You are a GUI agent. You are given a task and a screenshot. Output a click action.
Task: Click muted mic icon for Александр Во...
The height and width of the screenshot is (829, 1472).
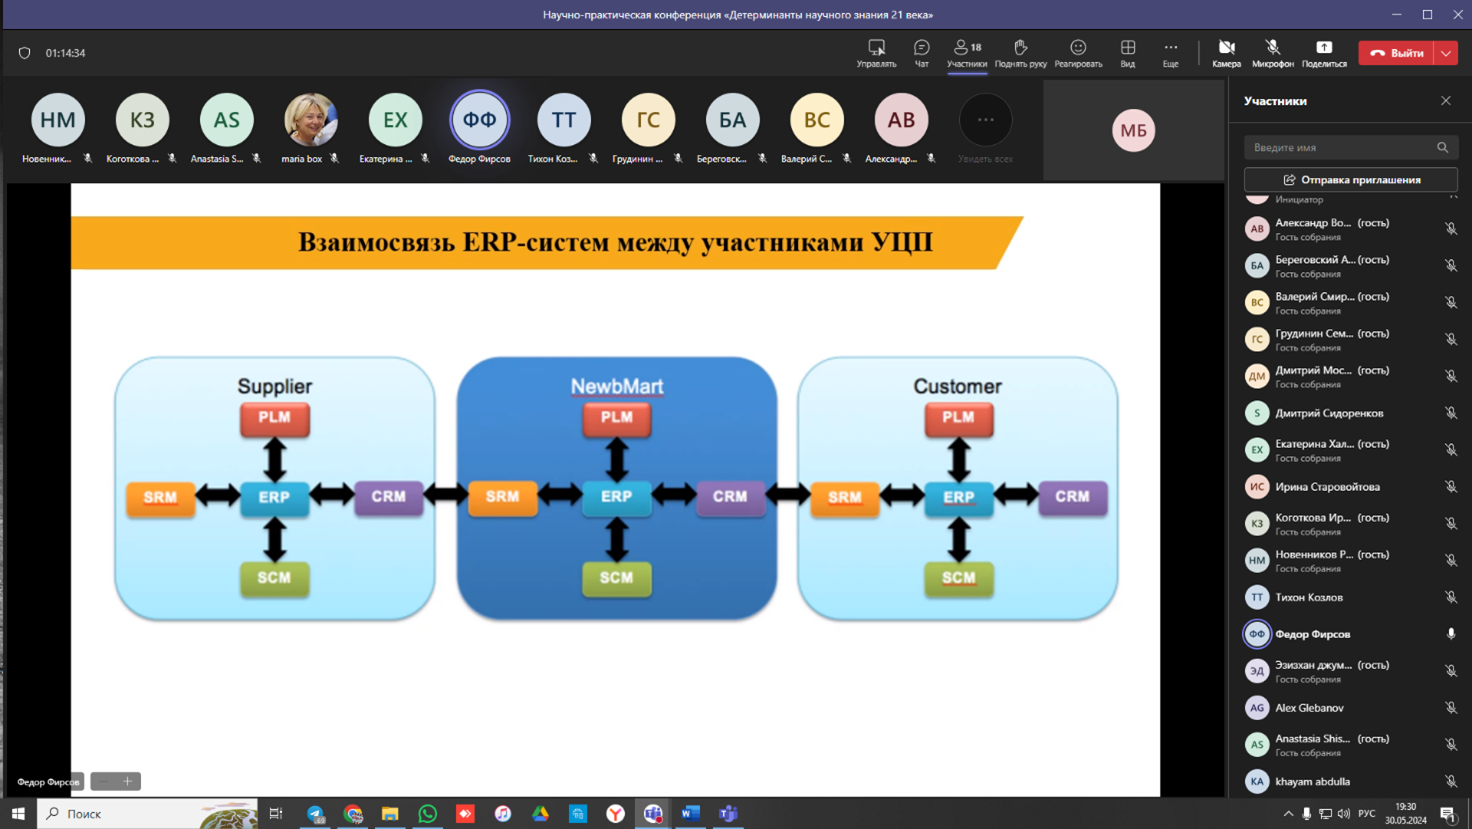(x=1450, y=229)
